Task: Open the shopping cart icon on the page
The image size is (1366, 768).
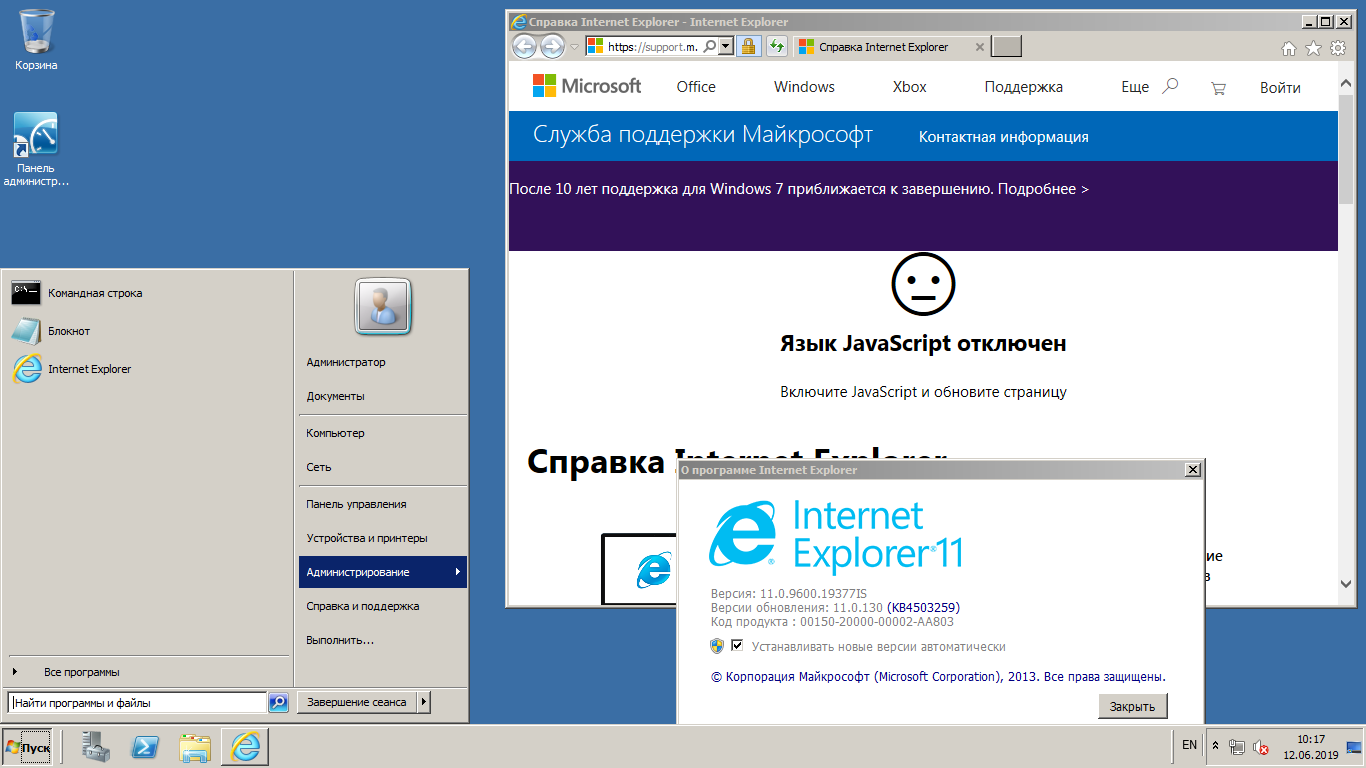Action: coord(1218,88)
